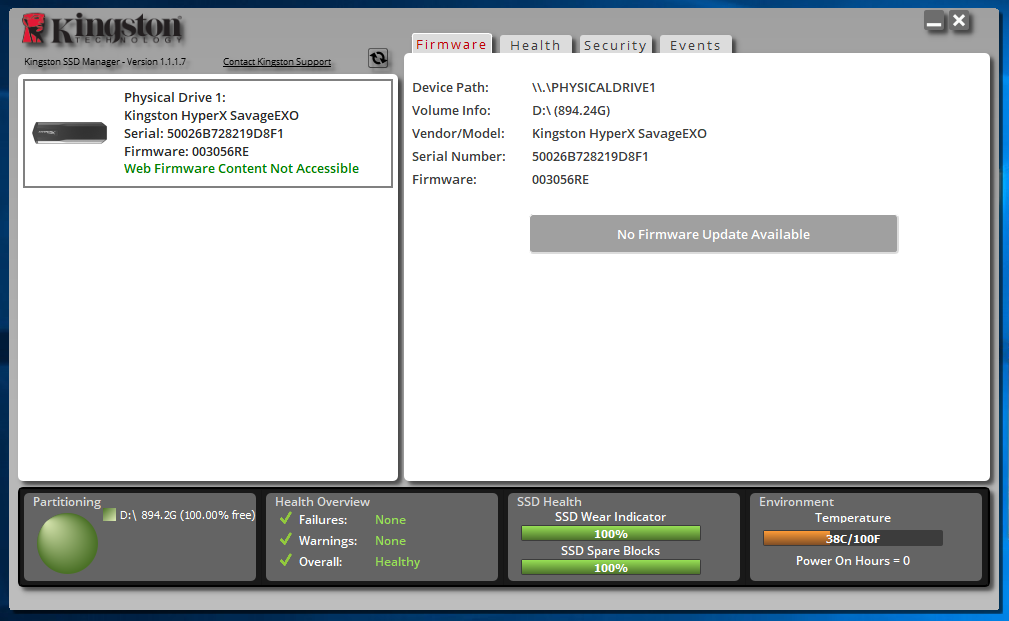Click the Temperature 38C/100F bar

click(853, 538)
